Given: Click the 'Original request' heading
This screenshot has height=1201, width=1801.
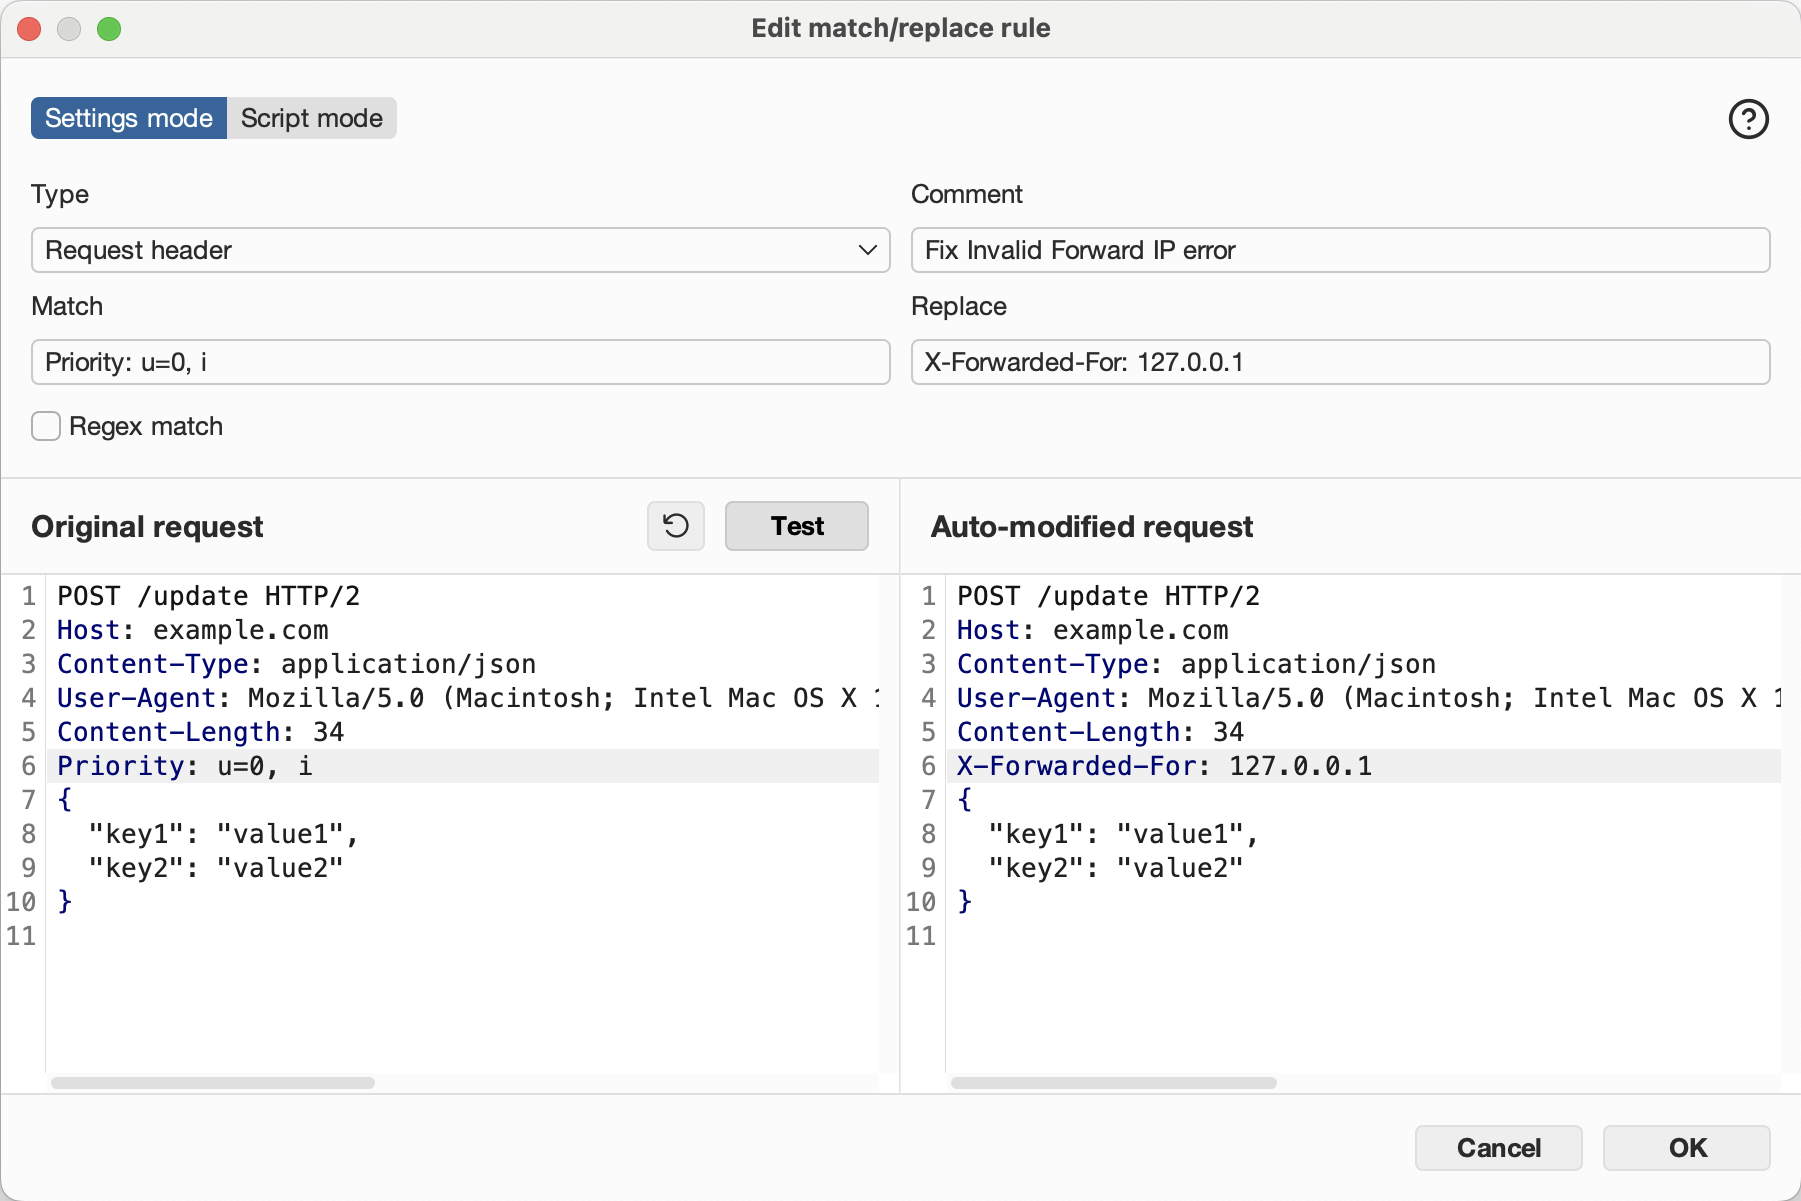Looking at the screenshot, I should tap(147, 527).
